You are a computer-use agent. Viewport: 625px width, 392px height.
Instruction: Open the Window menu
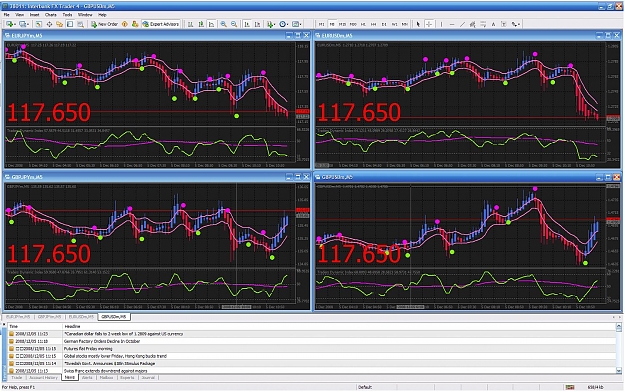coord(85,15)
